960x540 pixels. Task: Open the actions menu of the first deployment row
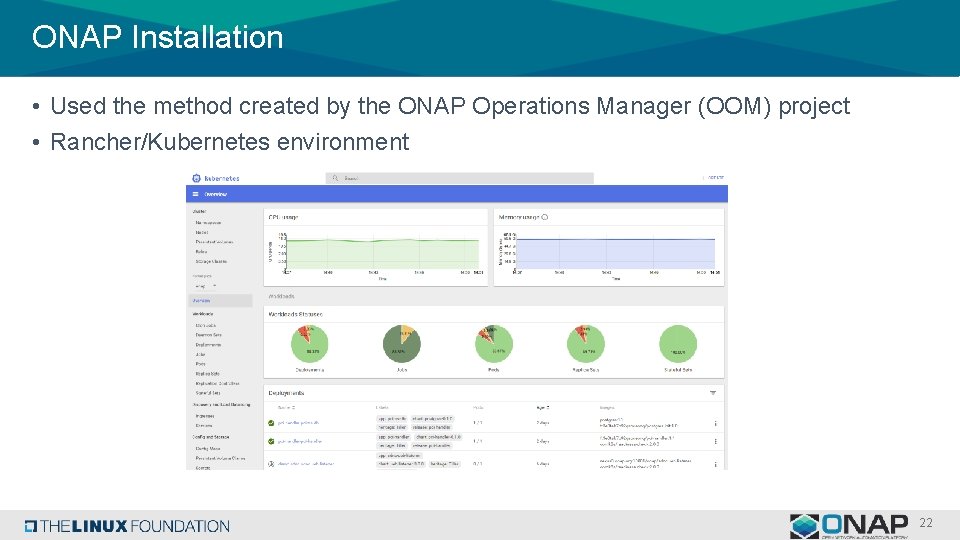715,423
